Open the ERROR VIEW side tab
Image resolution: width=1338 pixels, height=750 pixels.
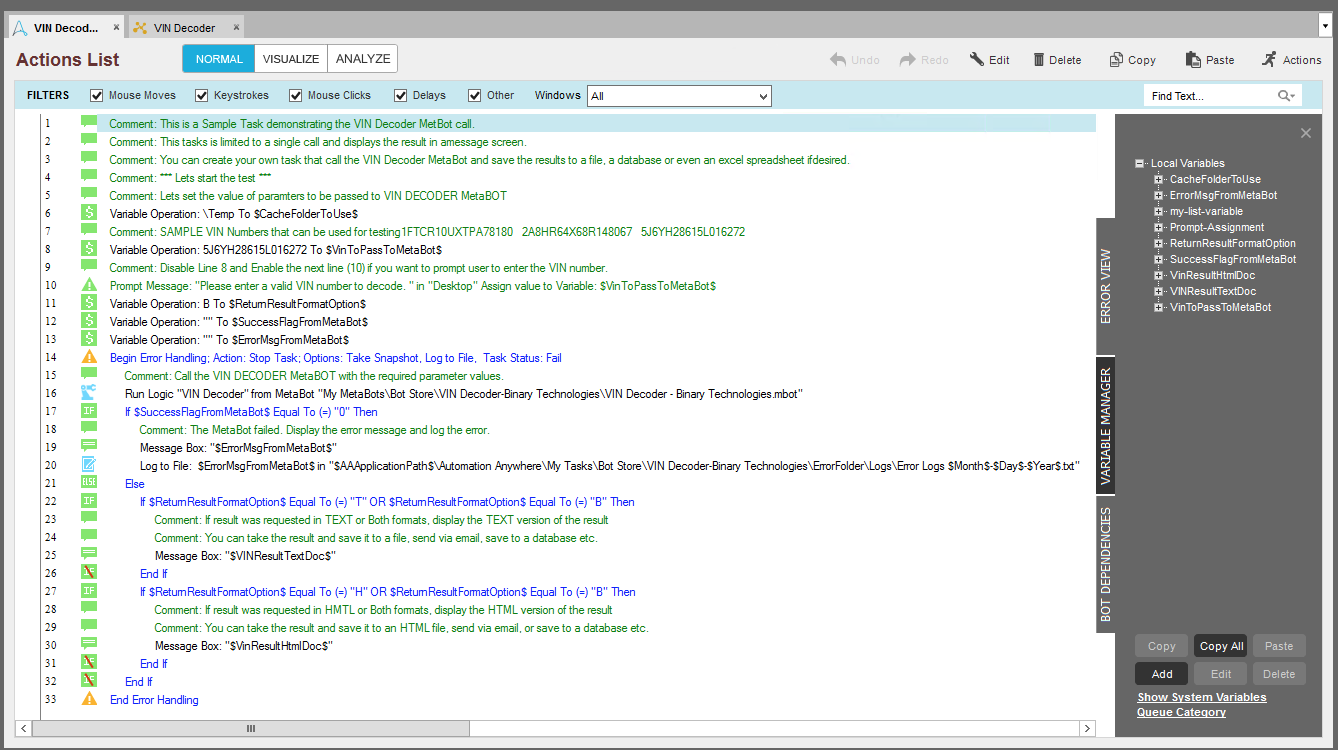click(x=1105, y=286)
